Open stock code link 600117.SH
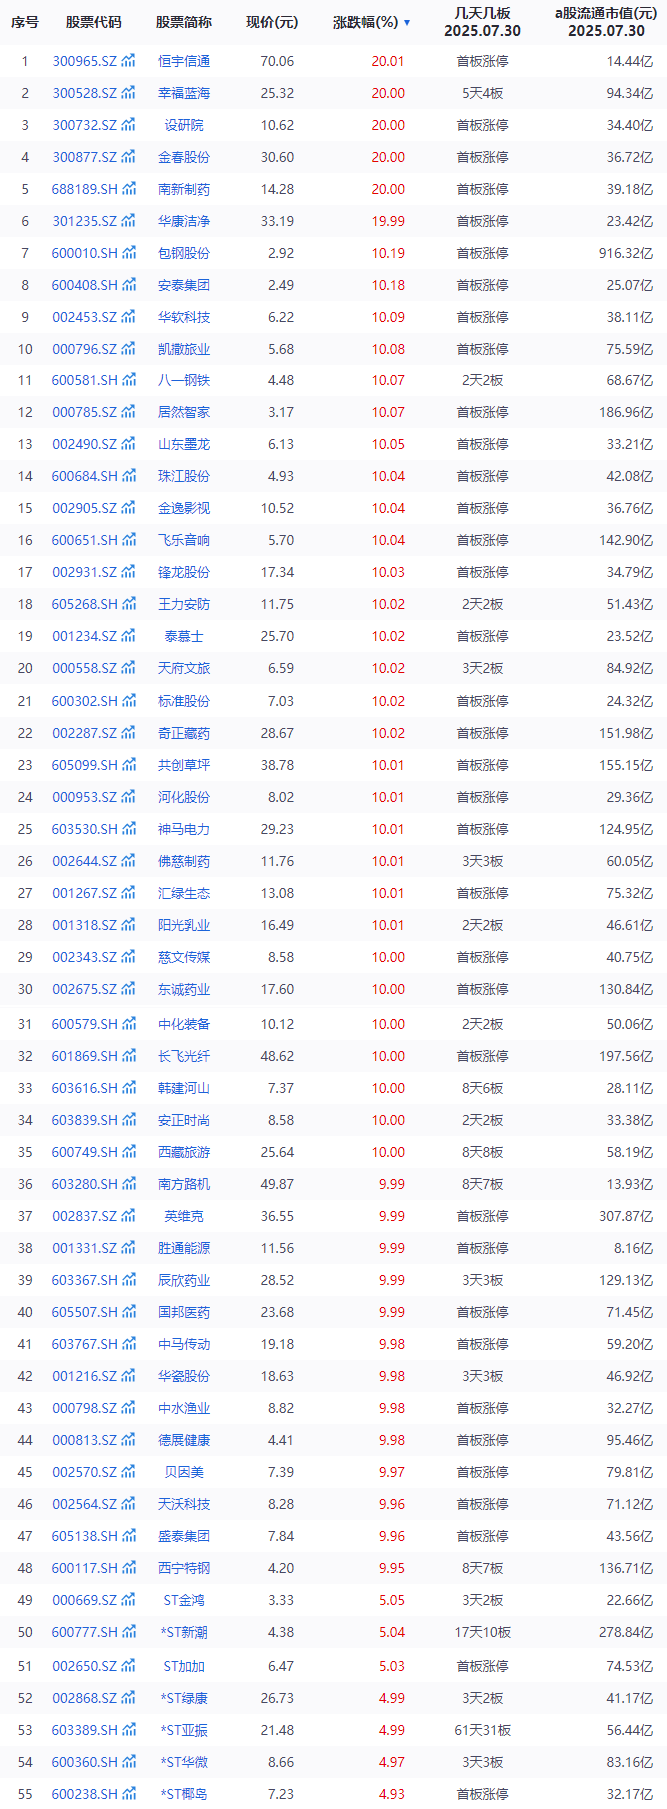Image resolution: width=667 pixels, height=1809 pixels. tap(84, 1568)
